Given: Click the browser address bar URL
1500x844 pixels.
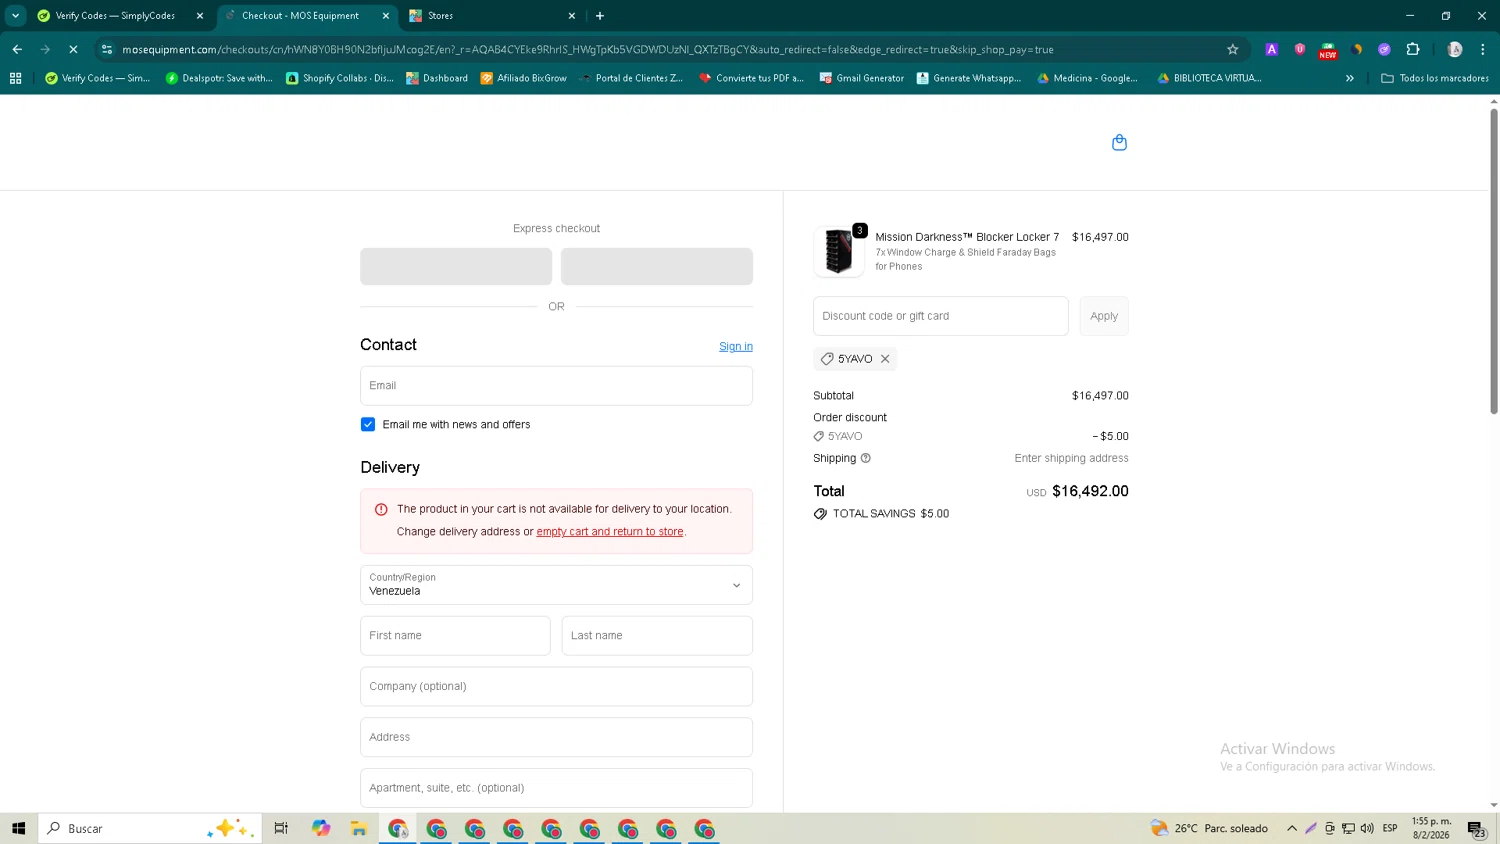Looking at the screenshot, I should pos(587,49).
